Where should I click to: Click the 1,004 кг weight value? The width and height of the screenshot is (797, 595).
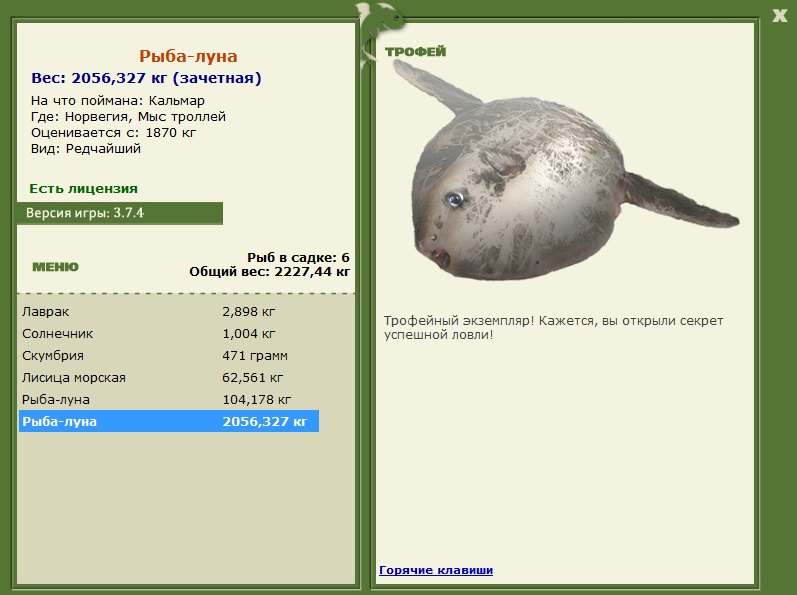click(x=249, y=334)
